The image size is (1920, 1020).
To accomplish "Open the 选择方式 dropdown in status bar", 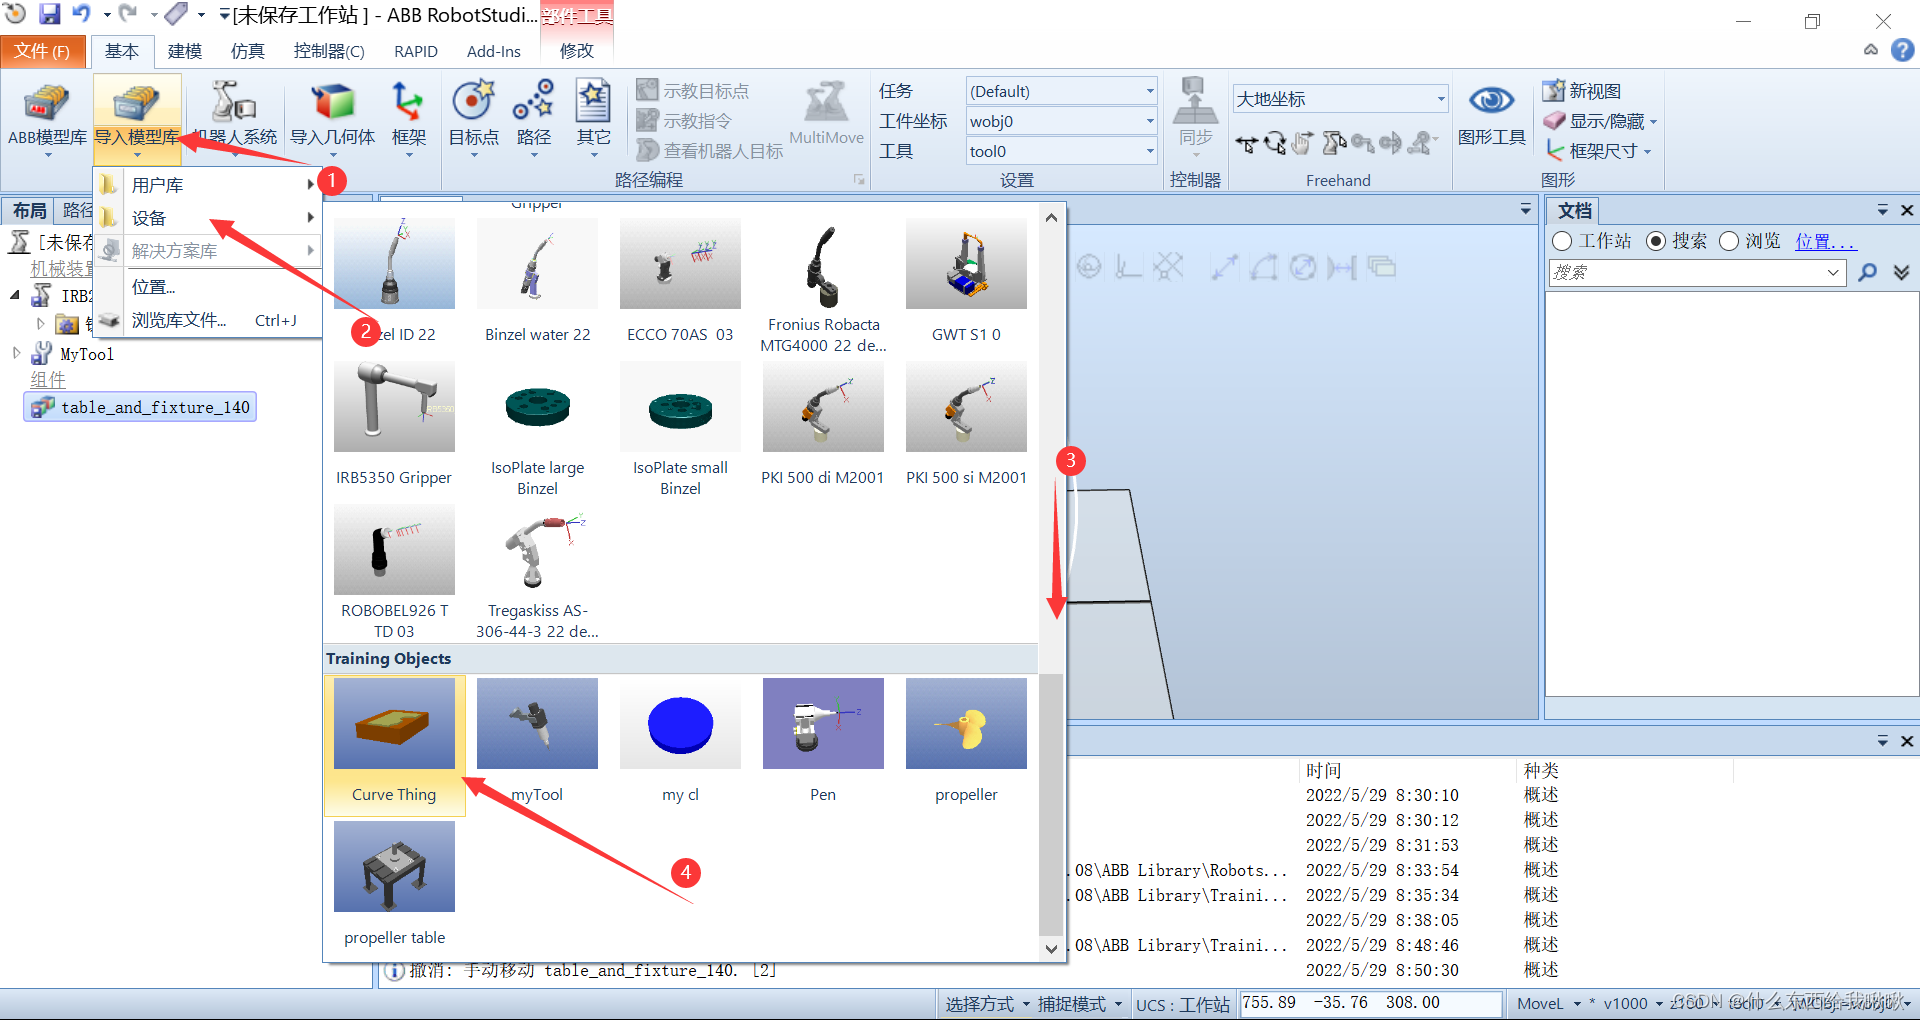I will tap(986, 1004).
